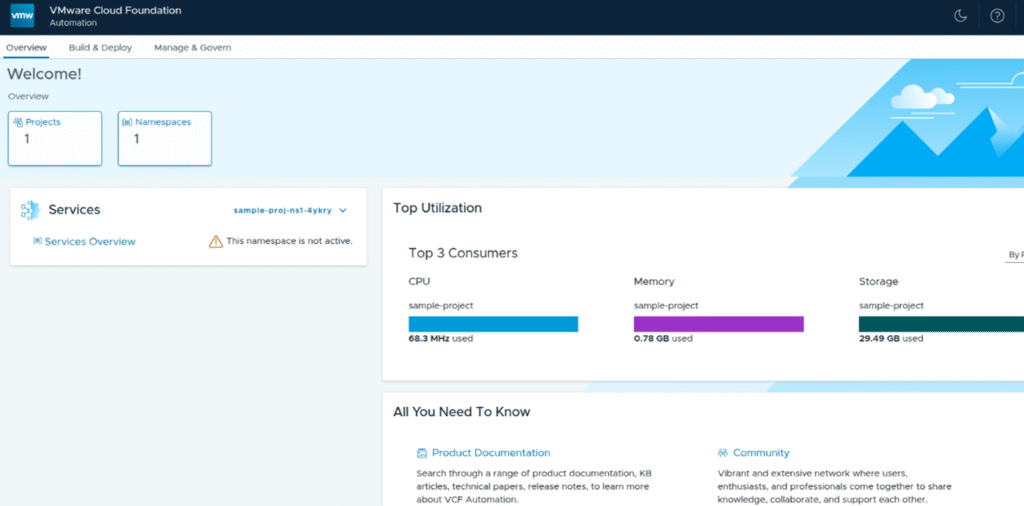Click the Projects tile icon
The image size is (1024, 506).
click(18, 122)
